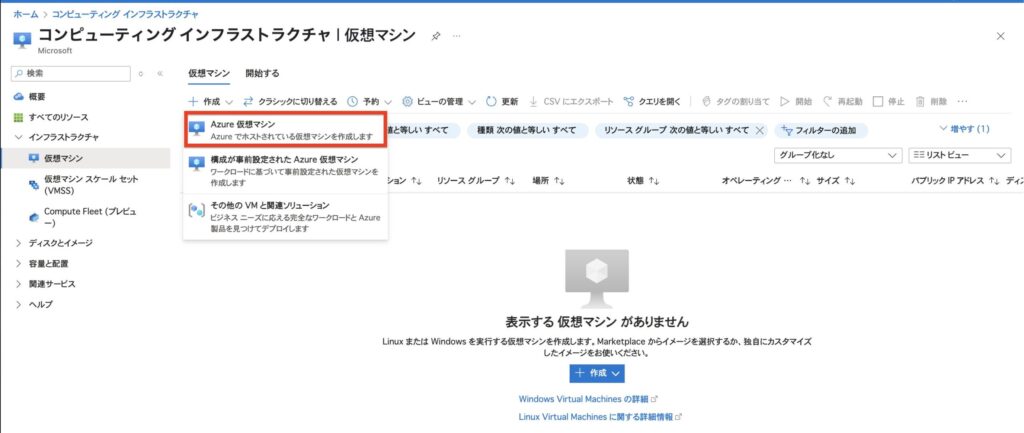
Task: Open 仮想マシン スケール セット (VMSS)
Action: click(91, 185)
